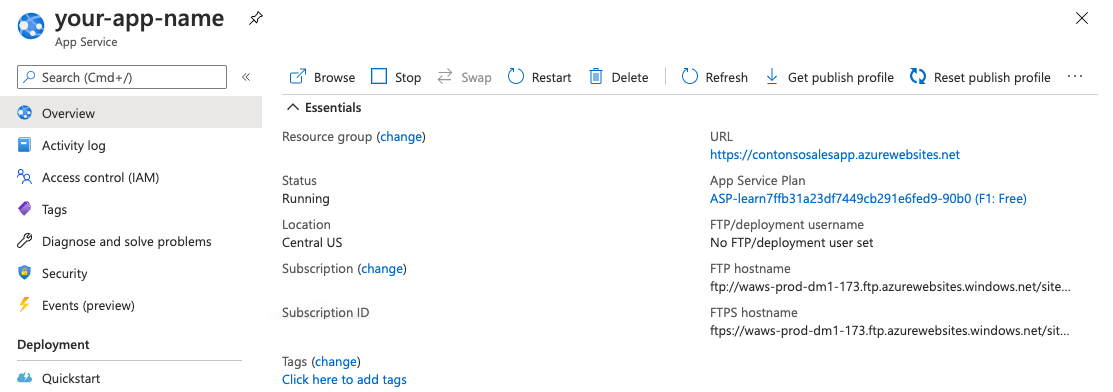Click the Subscription ID label
The width and height of the screenshot is (1113, 392).
click(x=325, y=312)
